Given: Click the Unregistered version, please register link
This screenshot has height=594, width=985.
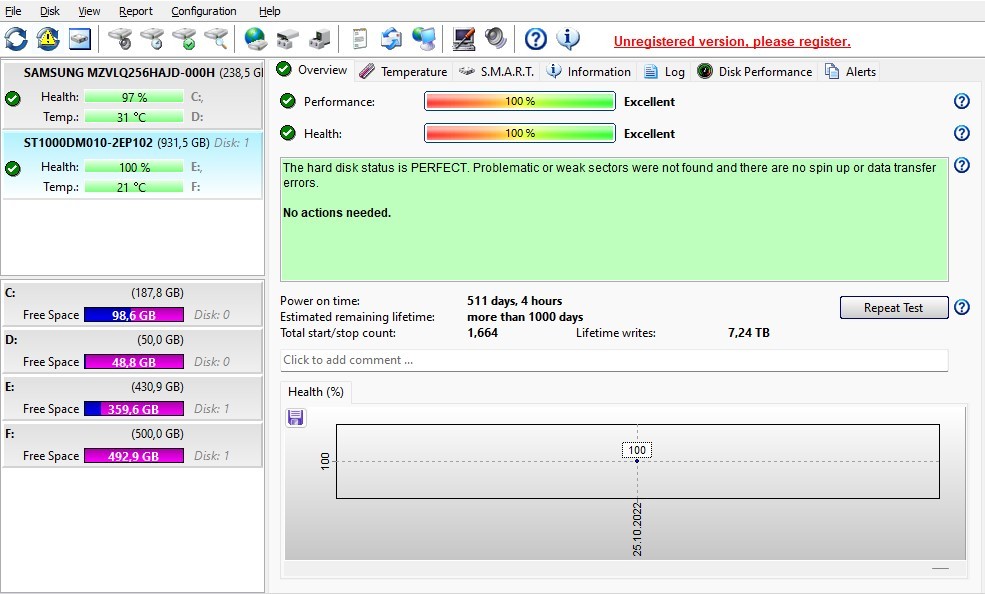Looking at the screenshot, I should pyautogui.click(x=732, y=41).
